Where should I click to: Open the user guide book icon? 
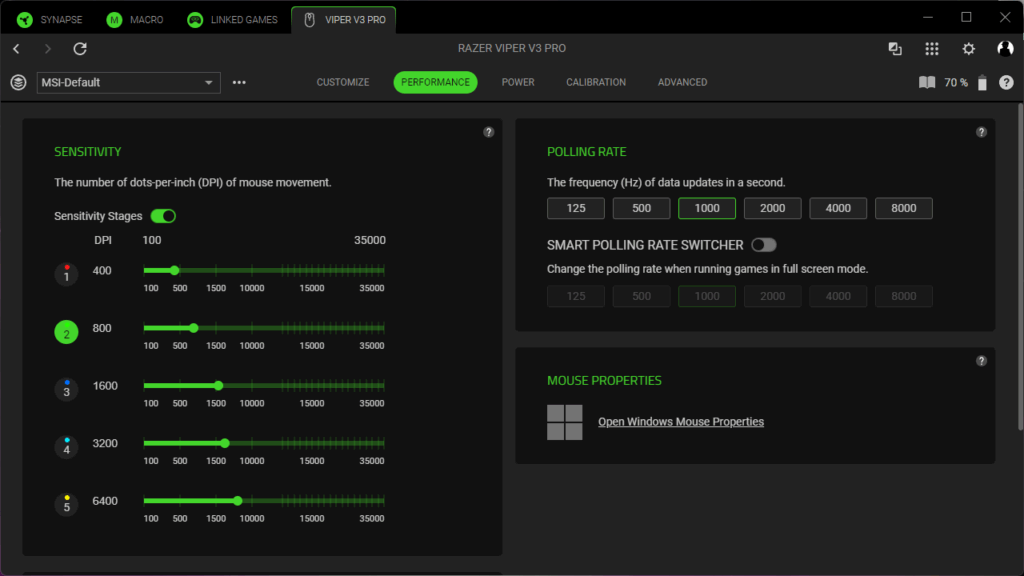927,83
